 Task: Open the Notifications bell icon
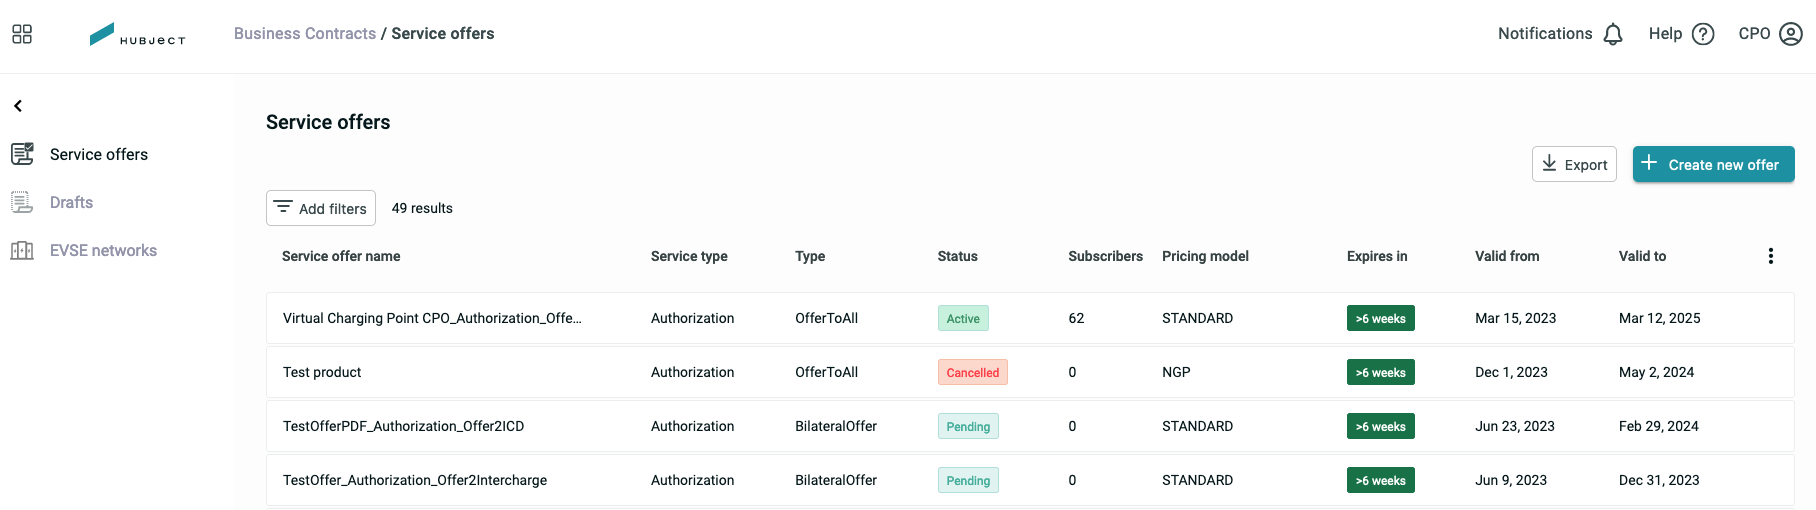(1613, 34)
